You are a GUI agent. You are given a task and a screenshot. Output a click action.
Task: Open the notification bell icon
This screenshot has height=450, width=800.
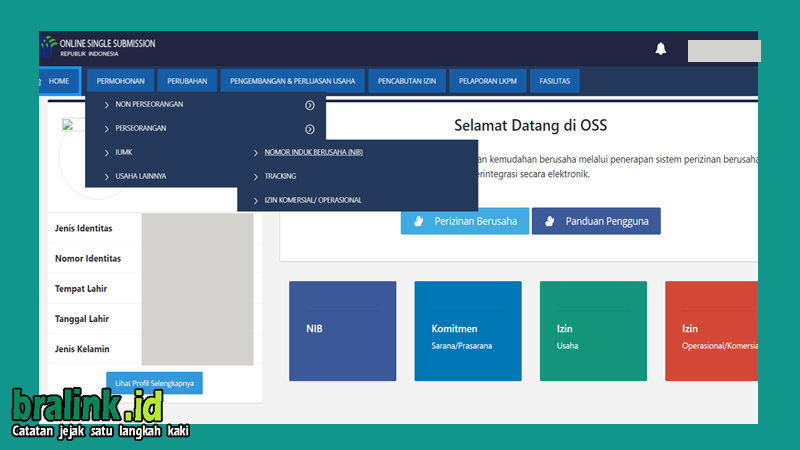tap(661, 48)
